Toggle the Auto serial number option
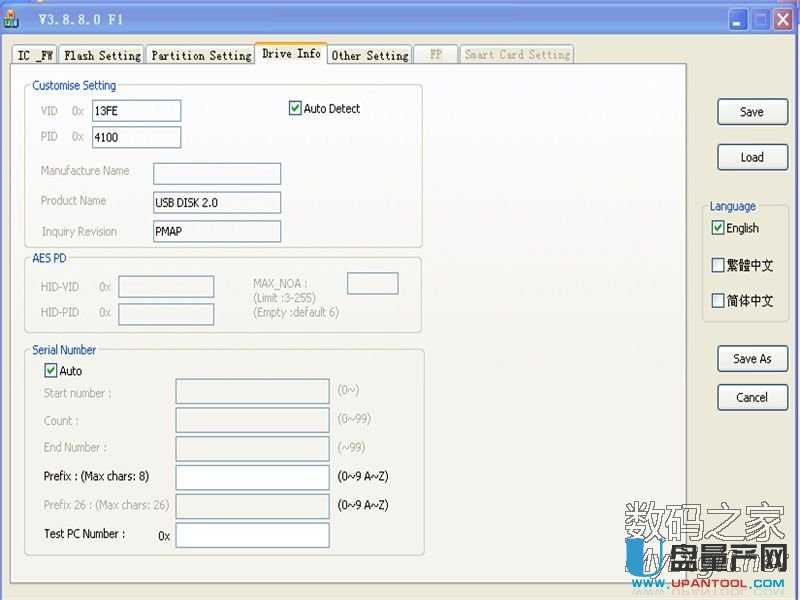 pyautogui.click(x=51, y=370)
